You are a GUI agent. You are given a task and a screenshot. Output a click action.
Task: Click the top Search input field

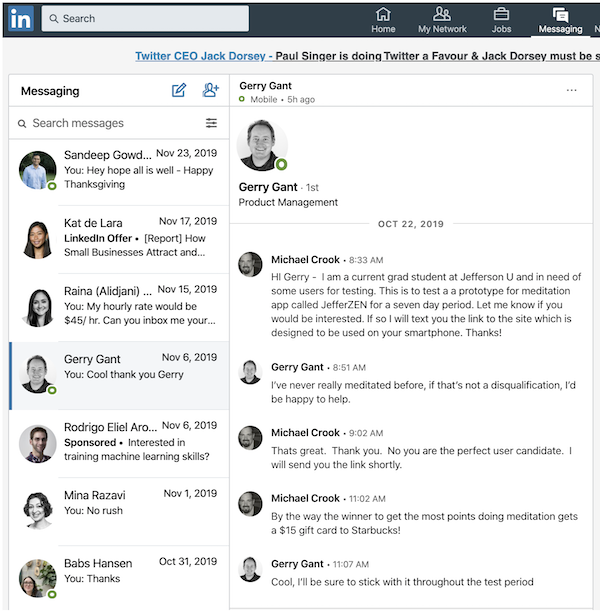(x=145, y=18)
